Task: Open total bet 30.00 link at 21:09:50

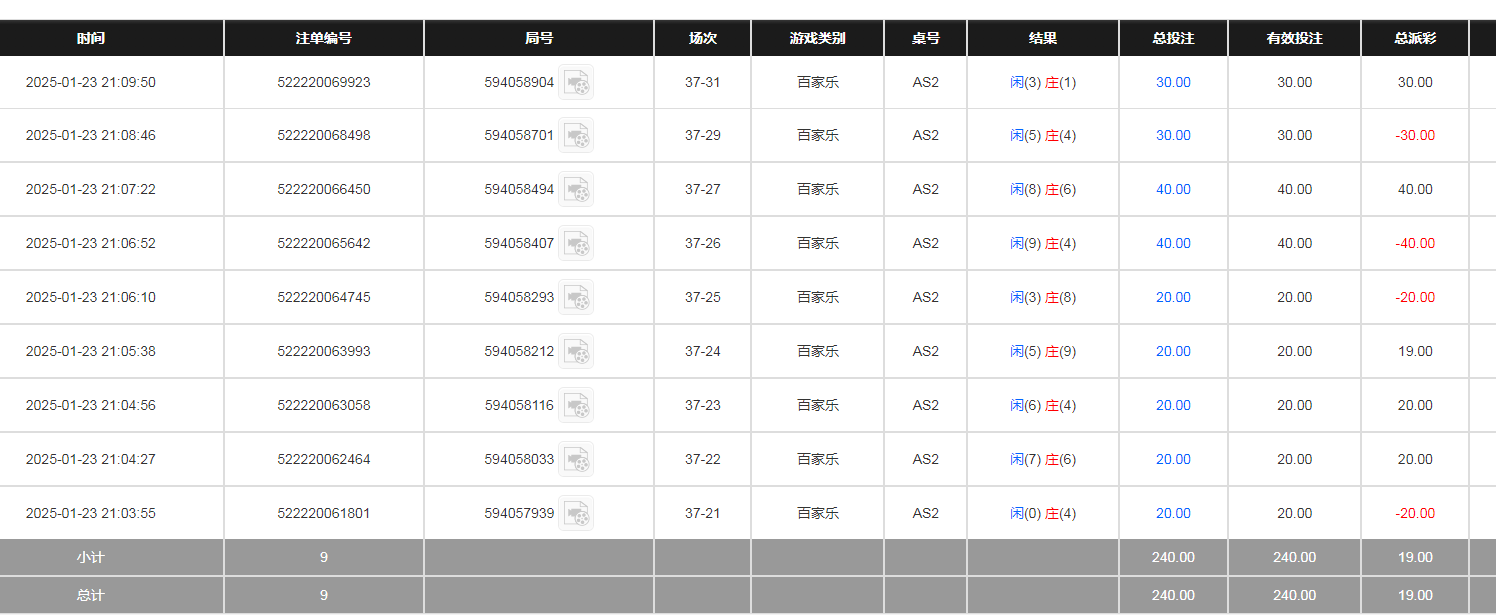Action: coord(1173,83)
